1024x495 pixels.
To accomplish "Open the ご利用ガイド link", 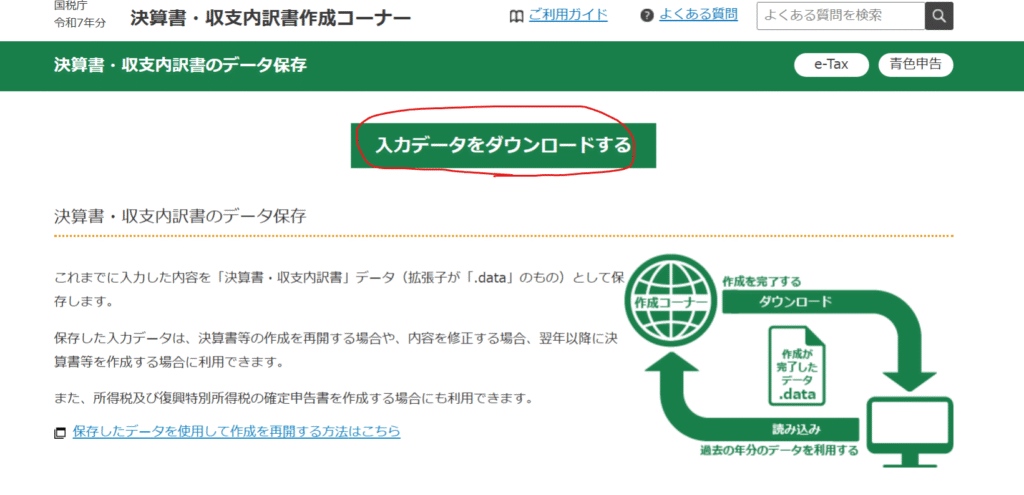I will 567,15.
